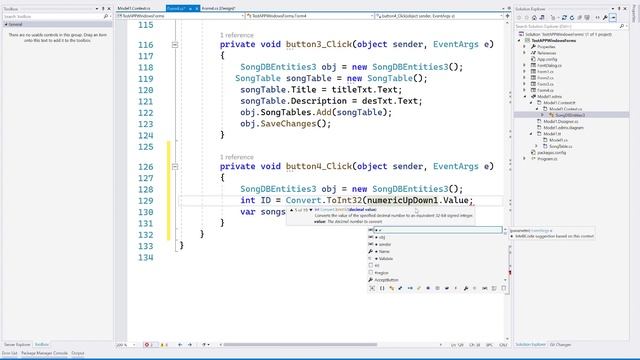Screen dimensions: 640x360
Task: Click the View Code icon in Solution Explorer
Action: 598,18
